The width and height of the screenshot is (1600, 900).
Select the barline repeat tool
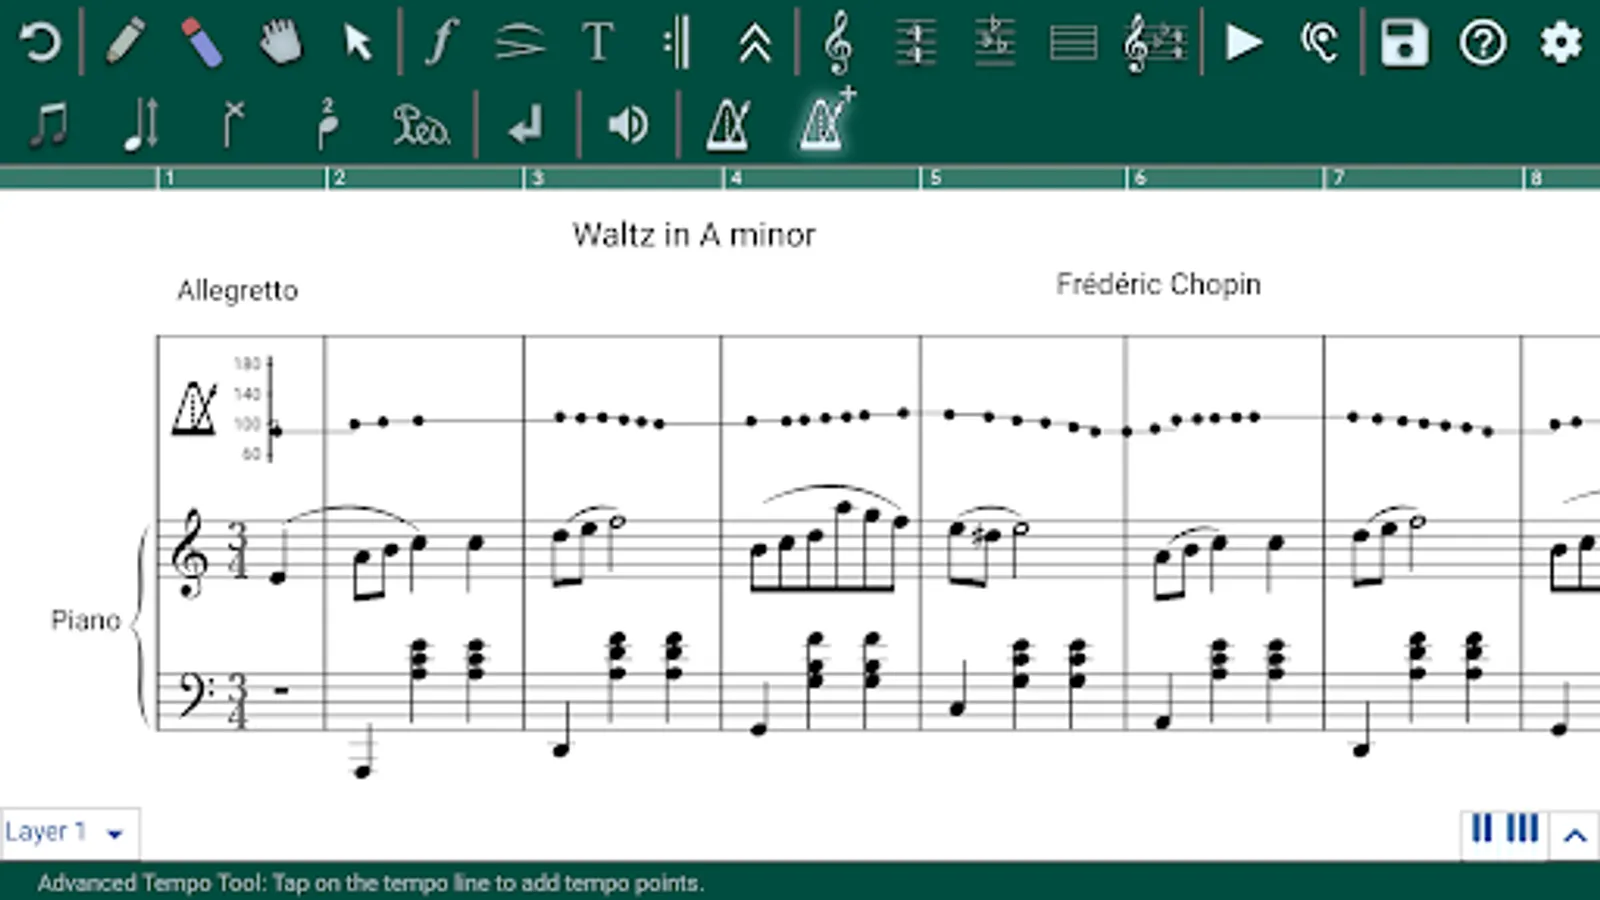(676, 42)
